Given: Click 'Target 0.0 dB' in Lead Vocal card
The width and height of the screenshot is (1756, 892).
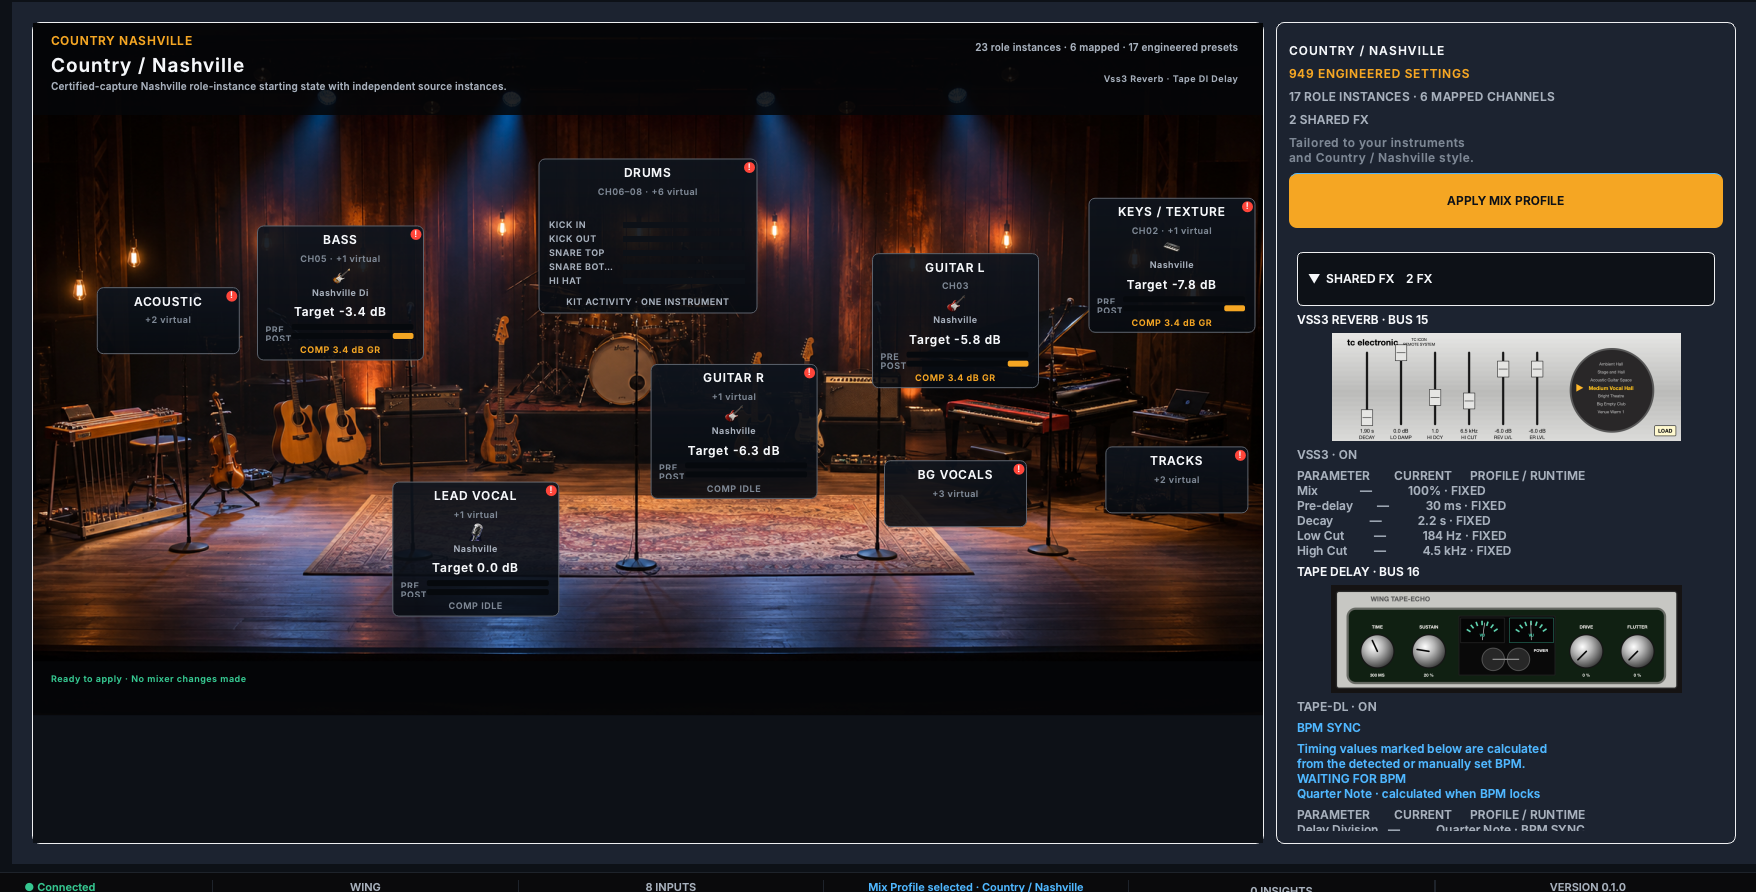Looking at the screenshot, I should (x=475, y=568).
